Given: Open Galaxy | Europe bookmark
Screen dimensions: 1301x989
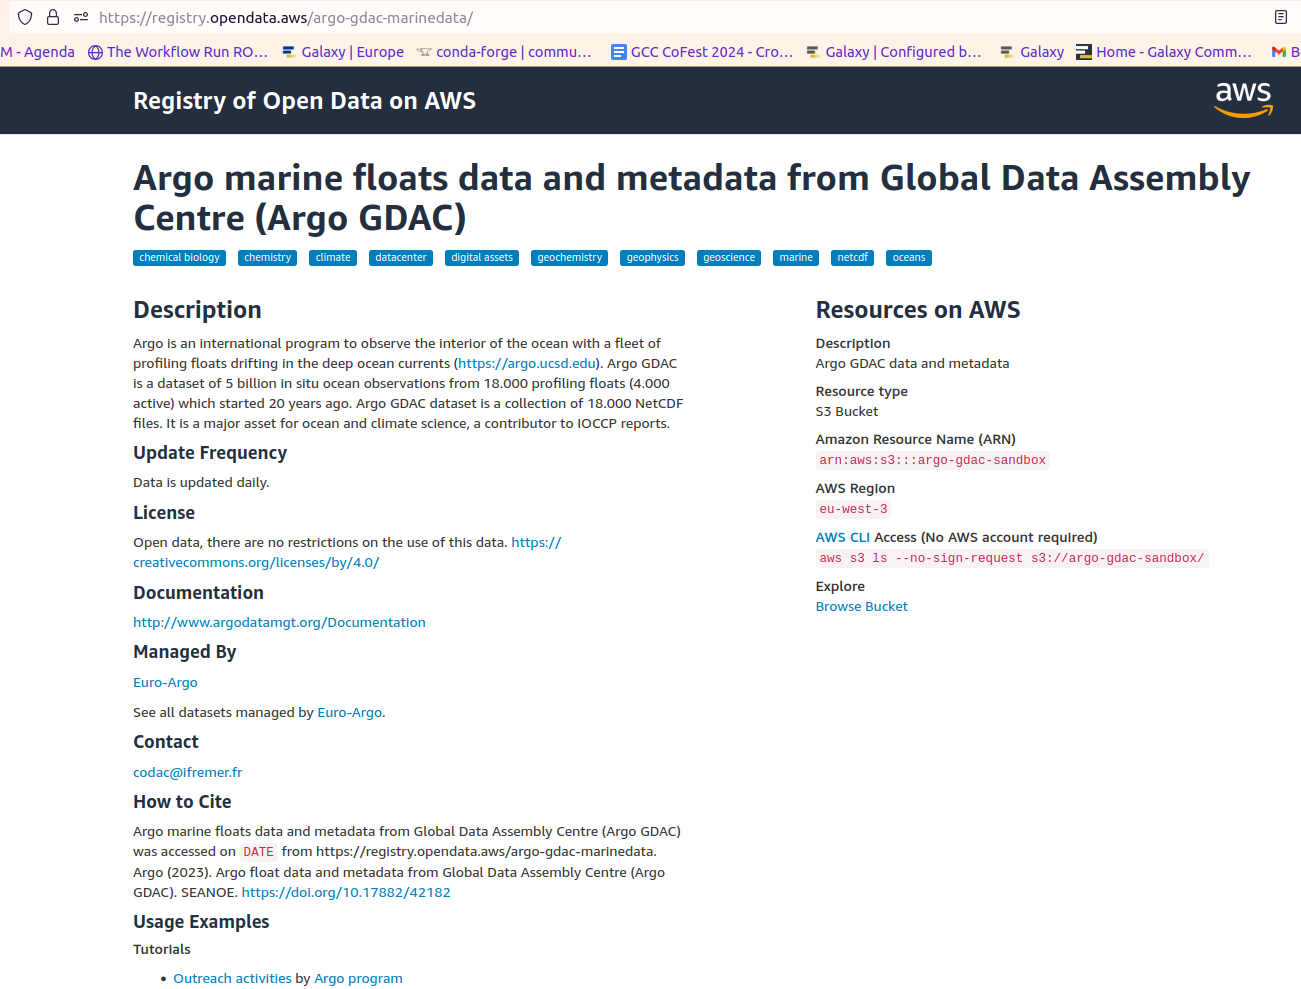Looking at the screenshot, I should [x=343, y=52].
